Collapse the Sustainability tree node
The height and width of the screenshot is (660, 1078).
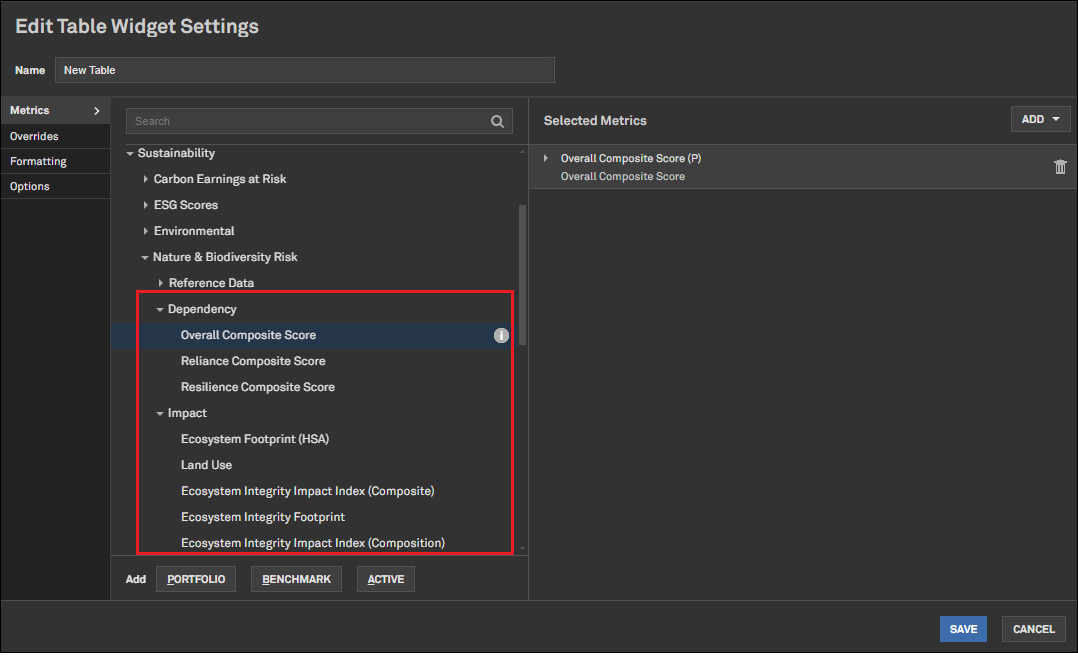130,154
